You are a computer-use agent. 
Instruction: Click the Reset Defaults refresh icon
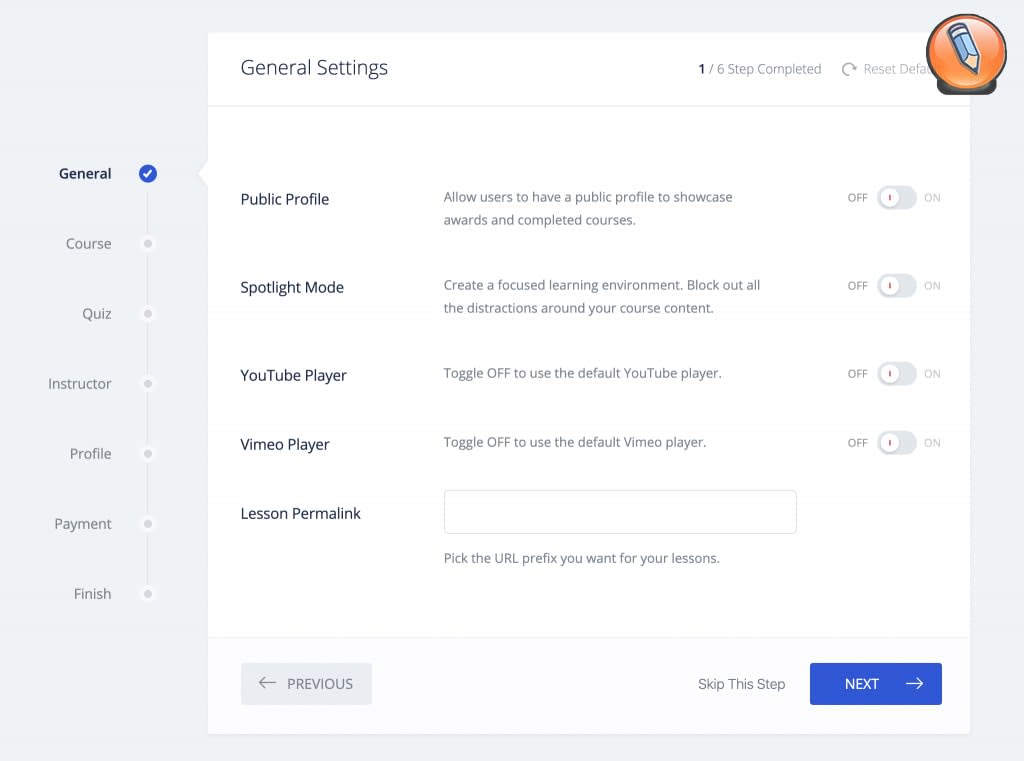click(849, 69)
